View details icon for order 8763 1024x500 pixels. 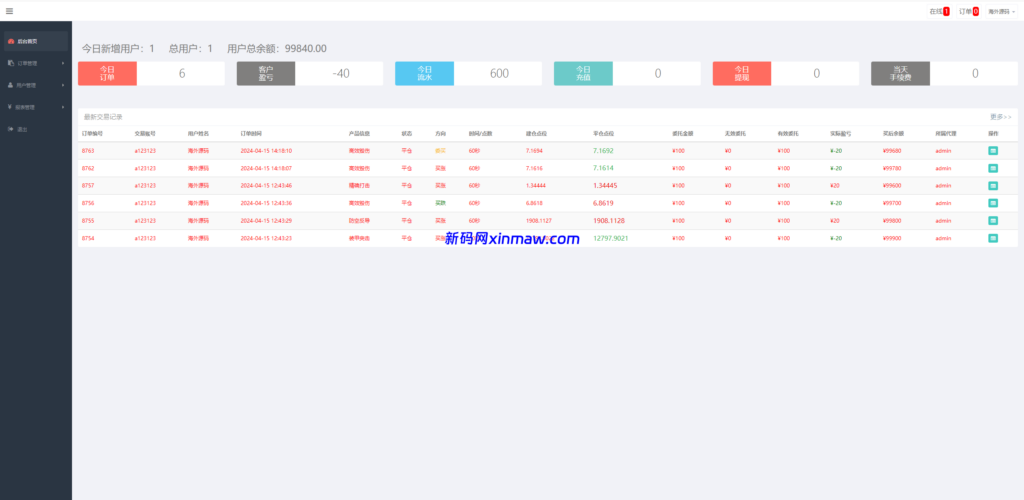coord(993,150)
